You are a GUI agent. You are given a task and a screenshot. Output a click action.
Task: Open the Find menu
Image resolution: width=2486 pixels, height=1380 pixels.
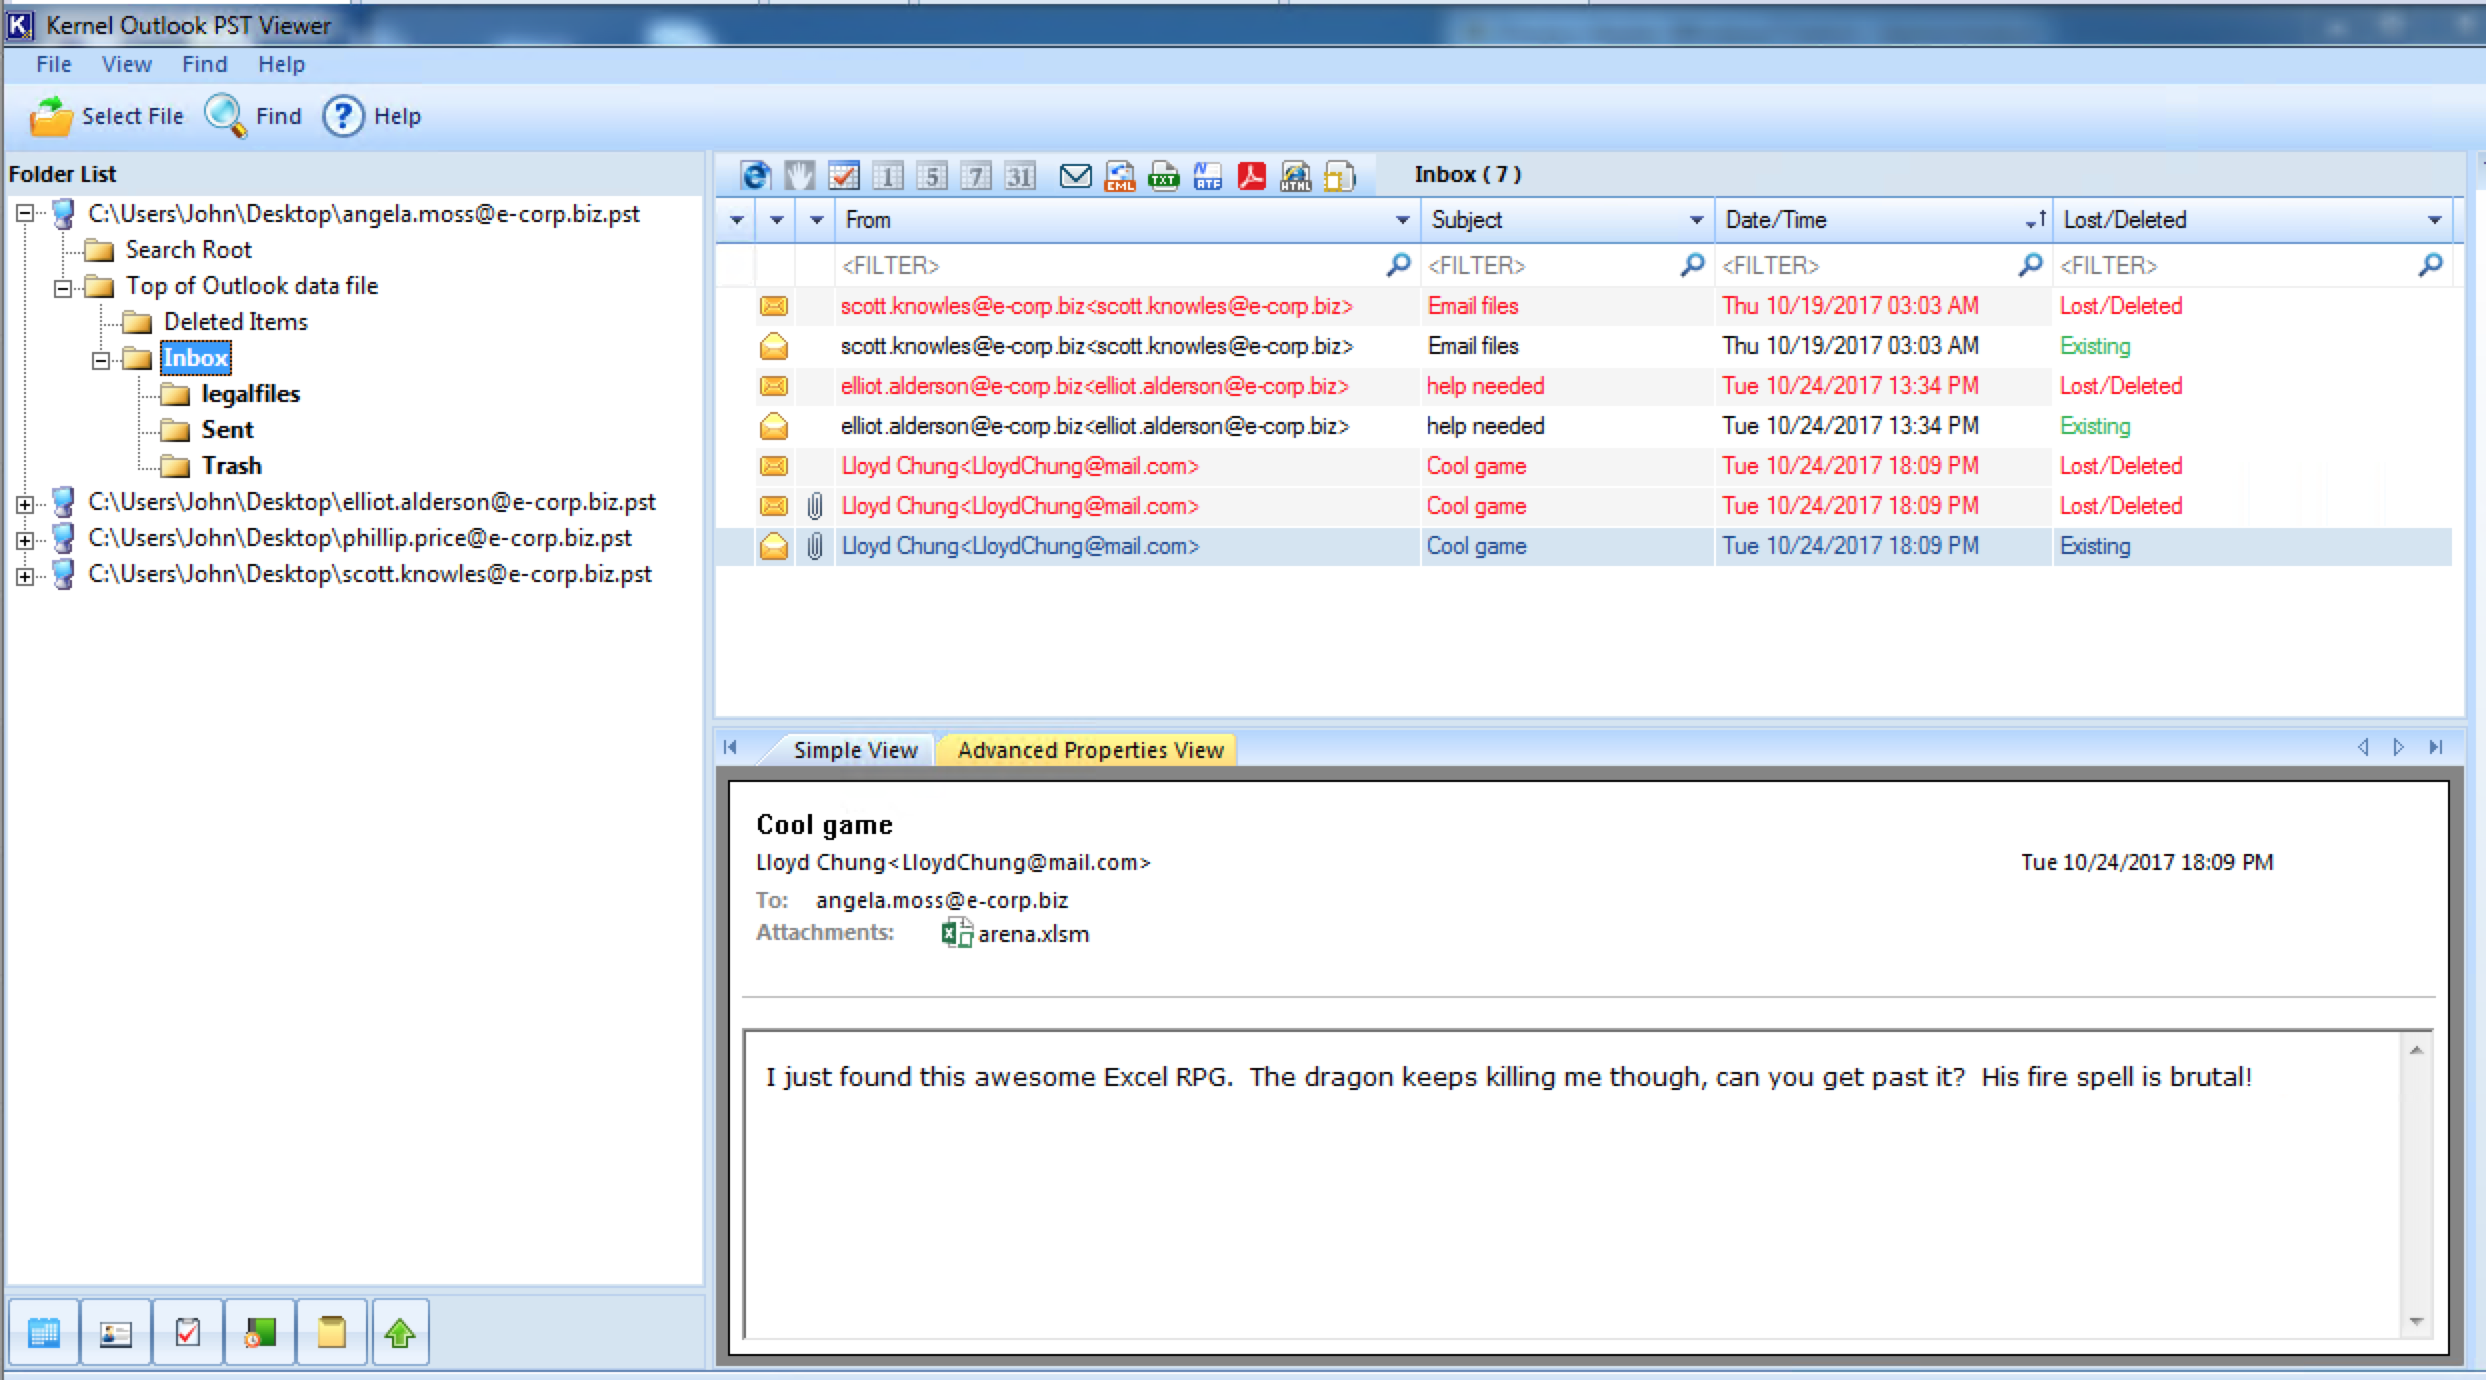tap(205, 64)
